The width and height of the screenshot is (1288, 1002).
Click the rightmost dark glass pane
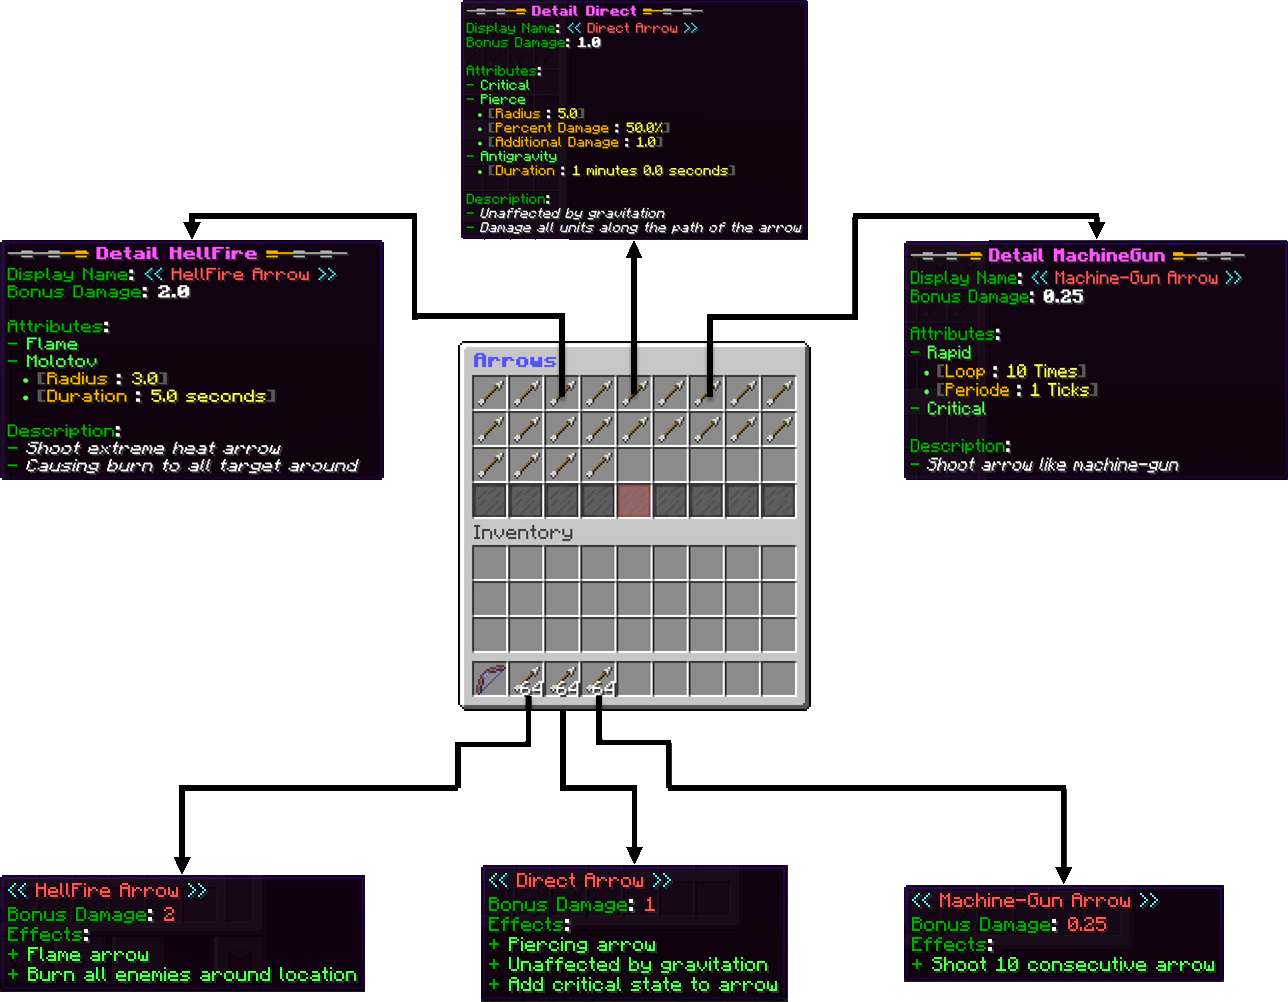(778, 501)
